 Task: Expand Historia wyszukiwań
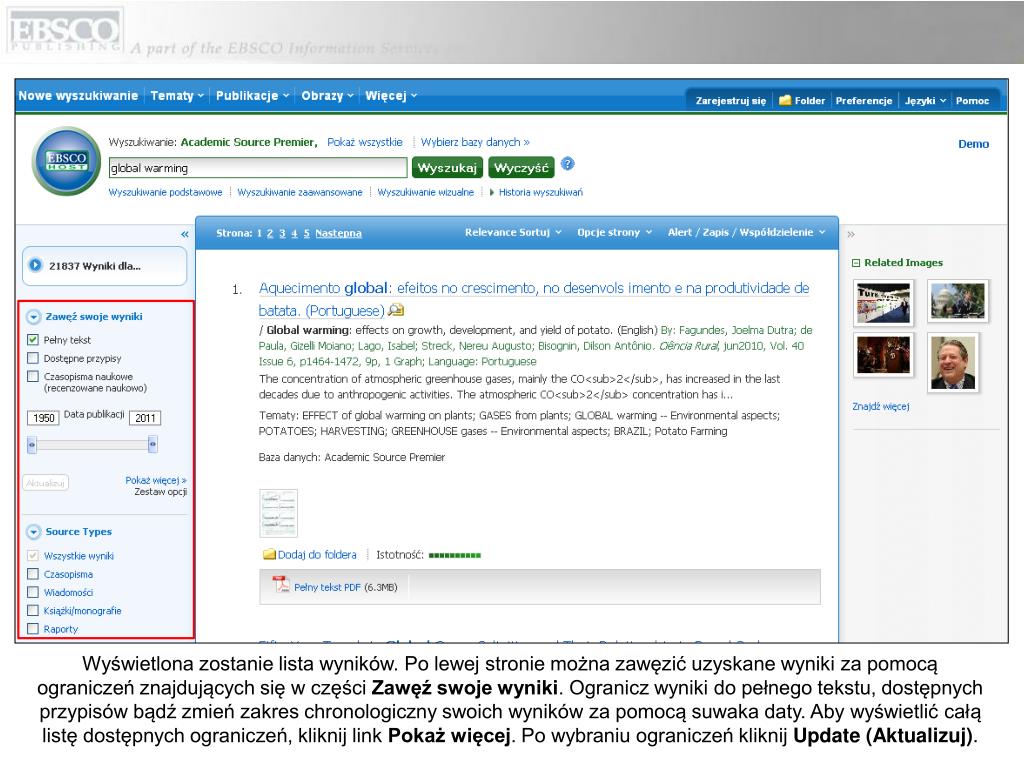click(x=536, y=192)
